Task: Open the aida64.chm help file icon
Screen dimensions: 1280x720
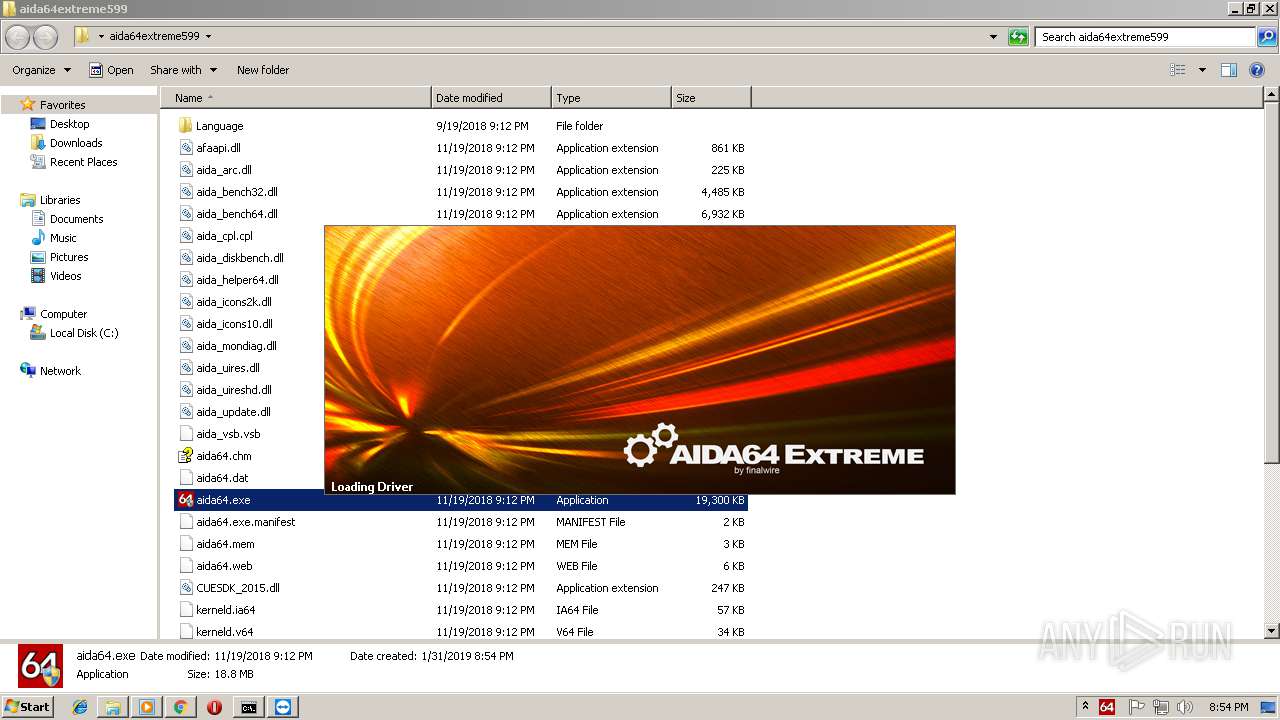Action: point(185,456)
